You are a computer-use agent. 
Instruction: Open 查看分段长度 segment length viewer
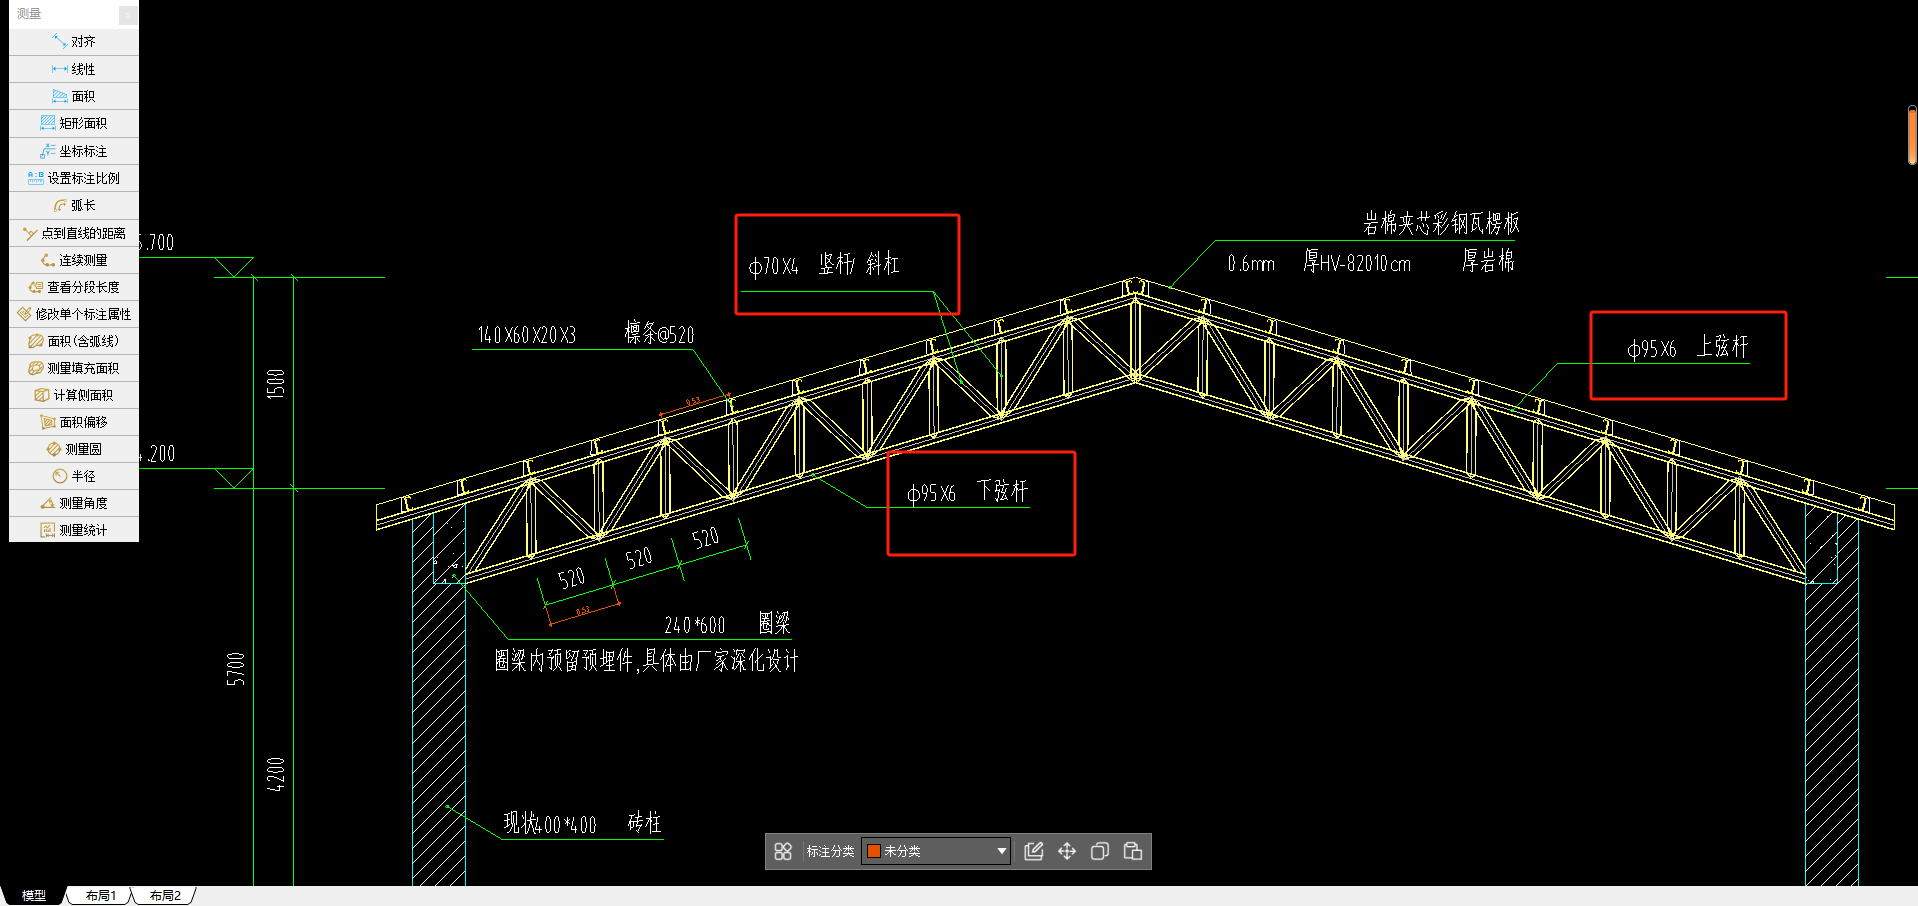pos(74,287)
